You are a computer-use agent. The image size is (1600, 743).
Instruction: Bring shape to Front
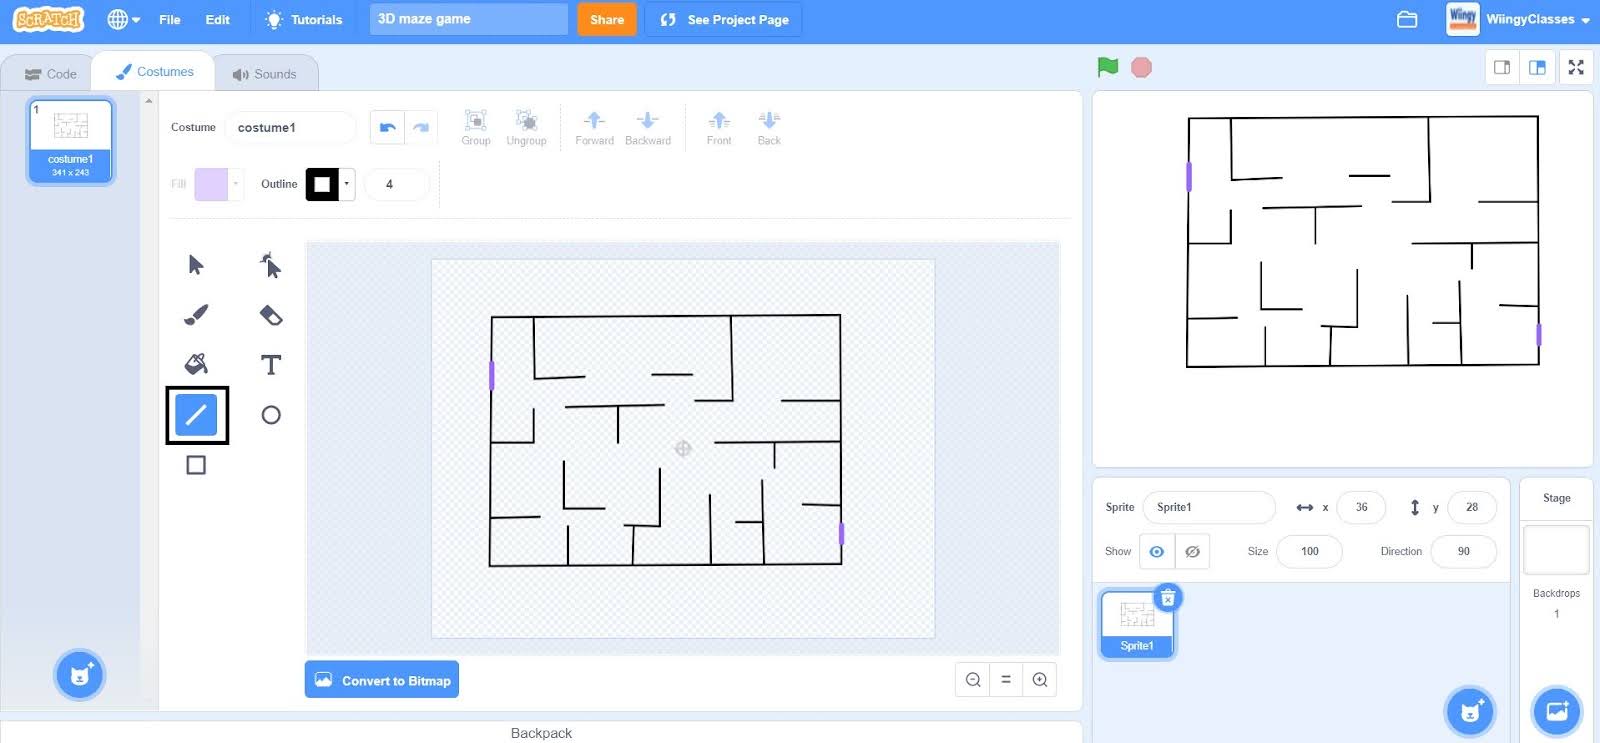click(x=719, y=127)
